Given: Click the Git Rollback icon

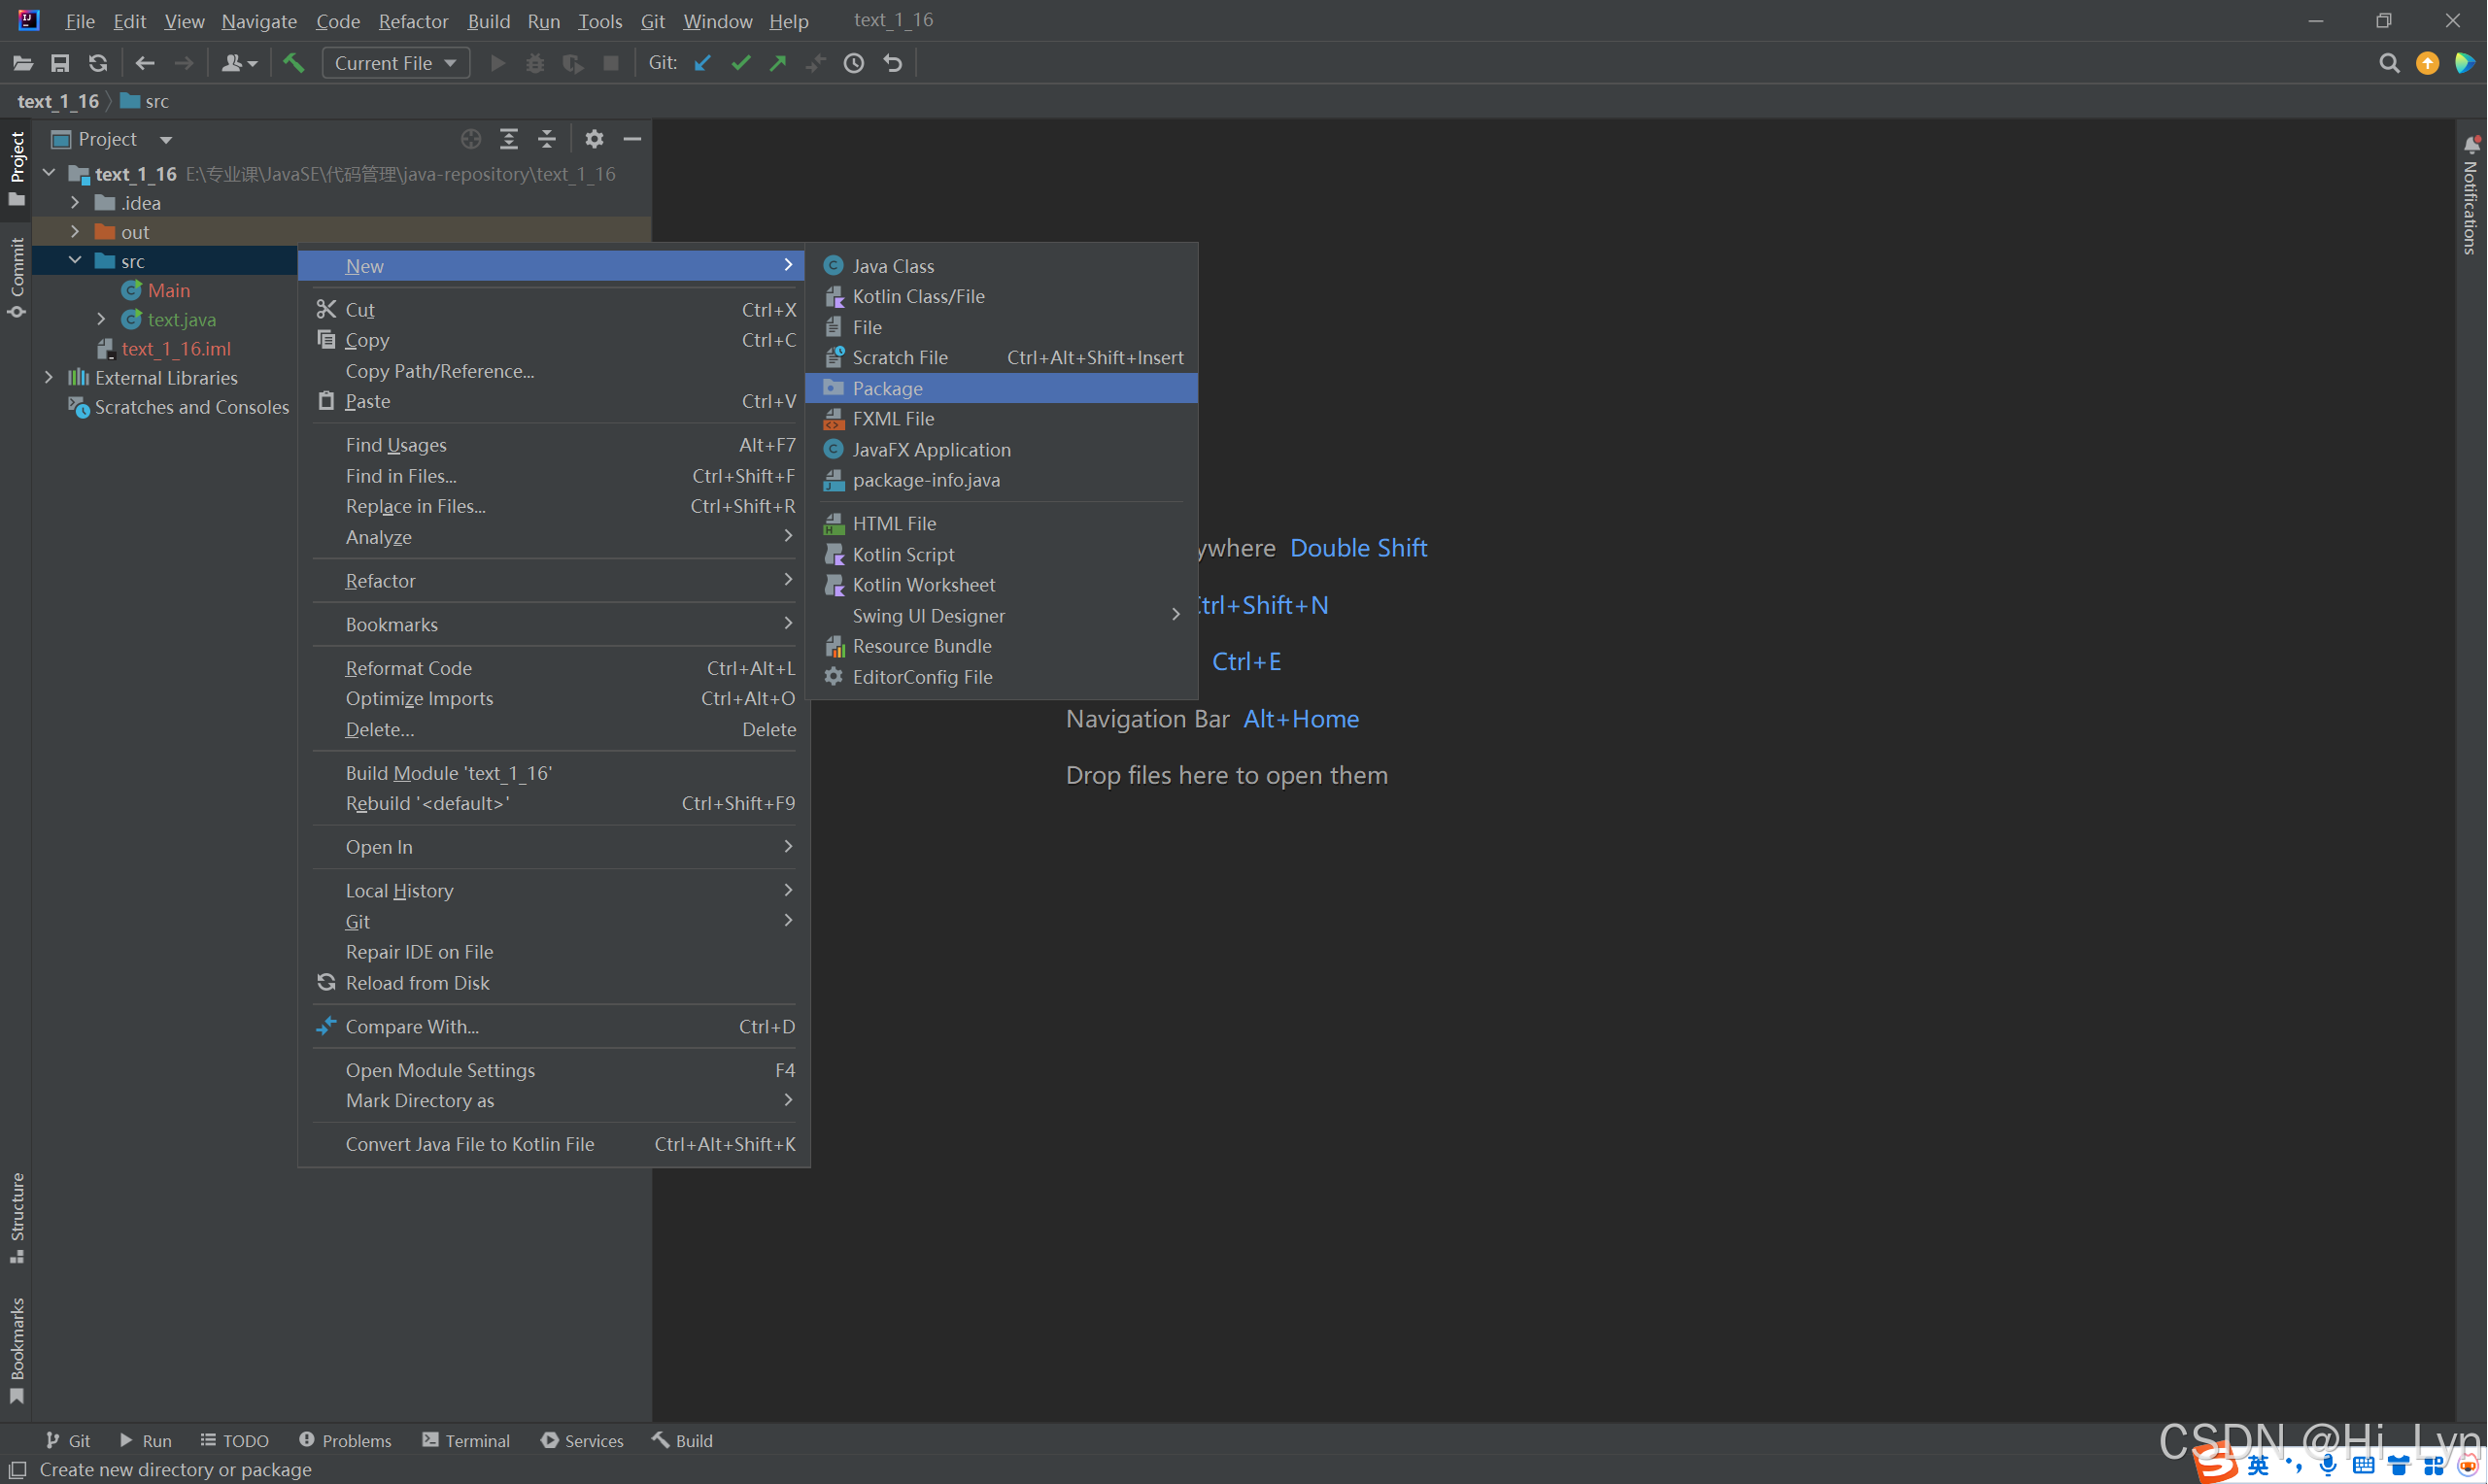Looking at the screenshot, I should pos(893,63).
